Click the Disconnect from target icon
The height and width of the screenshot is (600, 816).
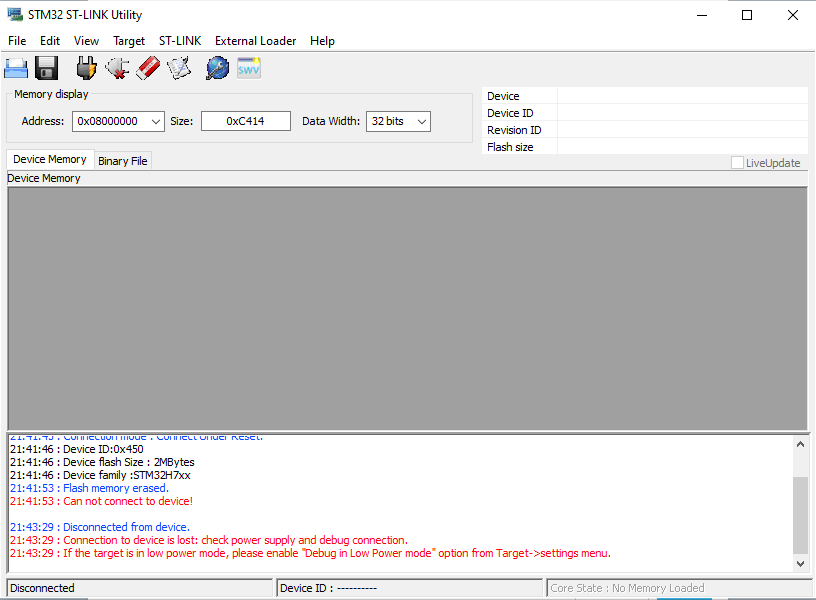pyautogui.click(x=118, y=68)
